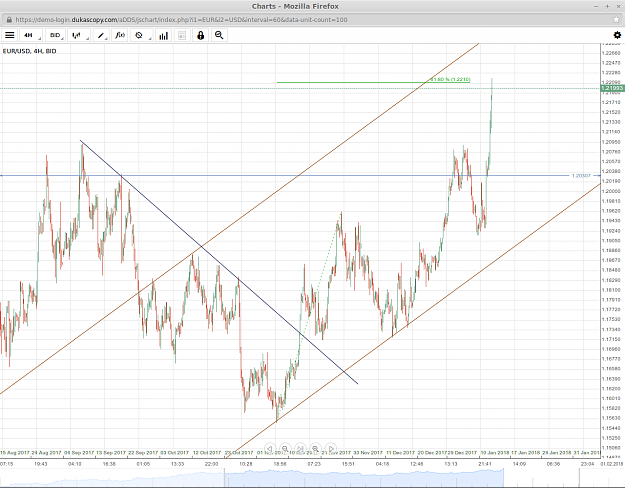The width and height of the screenshot is (625, 488).
Task: Click the jump-to-latest chart control
Action: tap(300, 449)
